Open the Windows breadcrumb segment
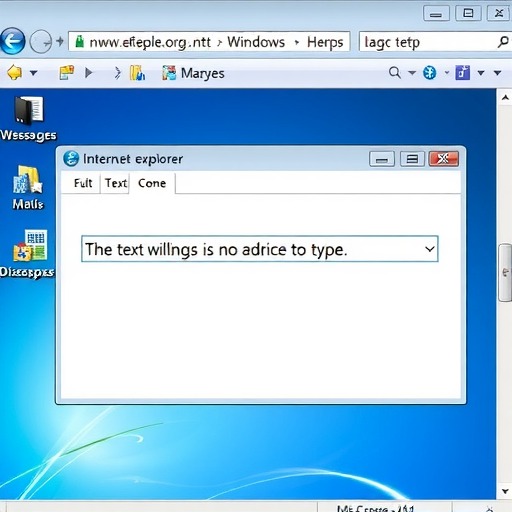 coord(256,42)
